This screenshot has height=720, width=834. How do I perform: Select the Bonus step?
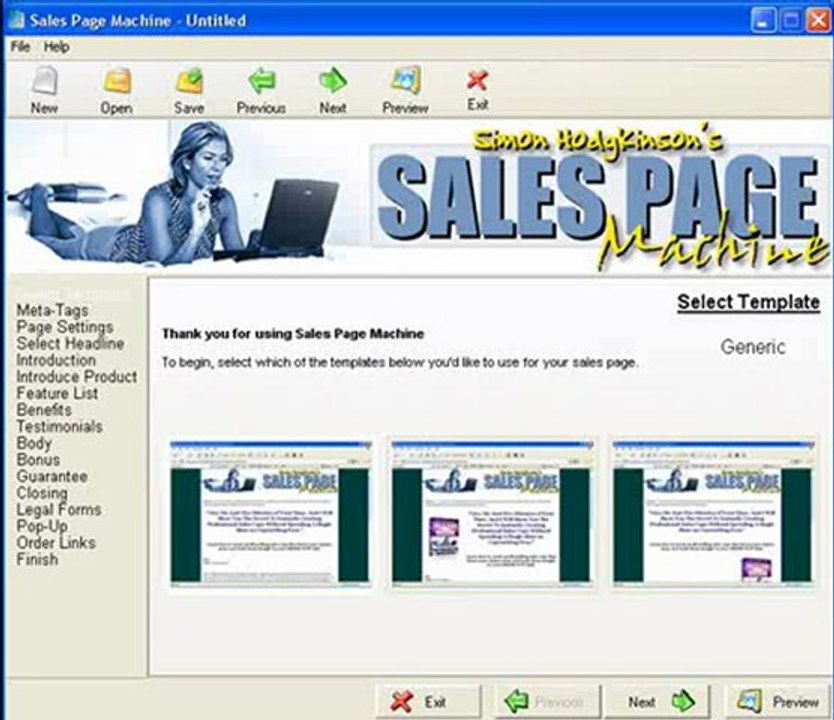[38, 459]
